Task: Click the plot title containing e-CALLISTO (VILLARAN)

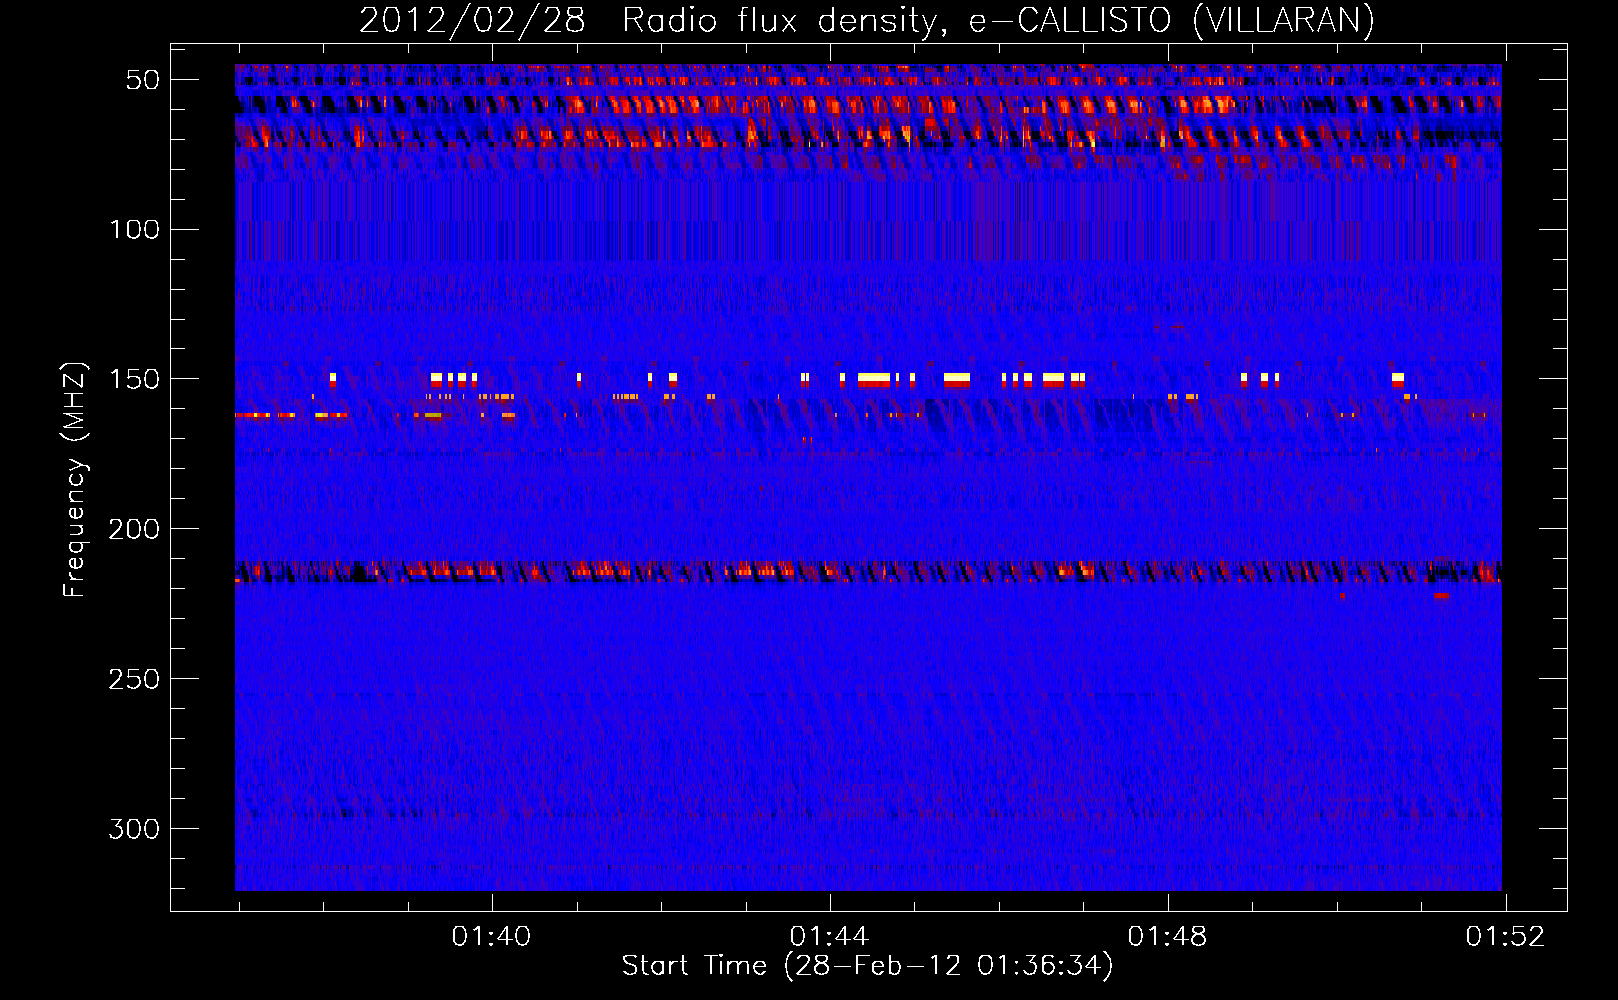Action: click(x=867, y=20)
